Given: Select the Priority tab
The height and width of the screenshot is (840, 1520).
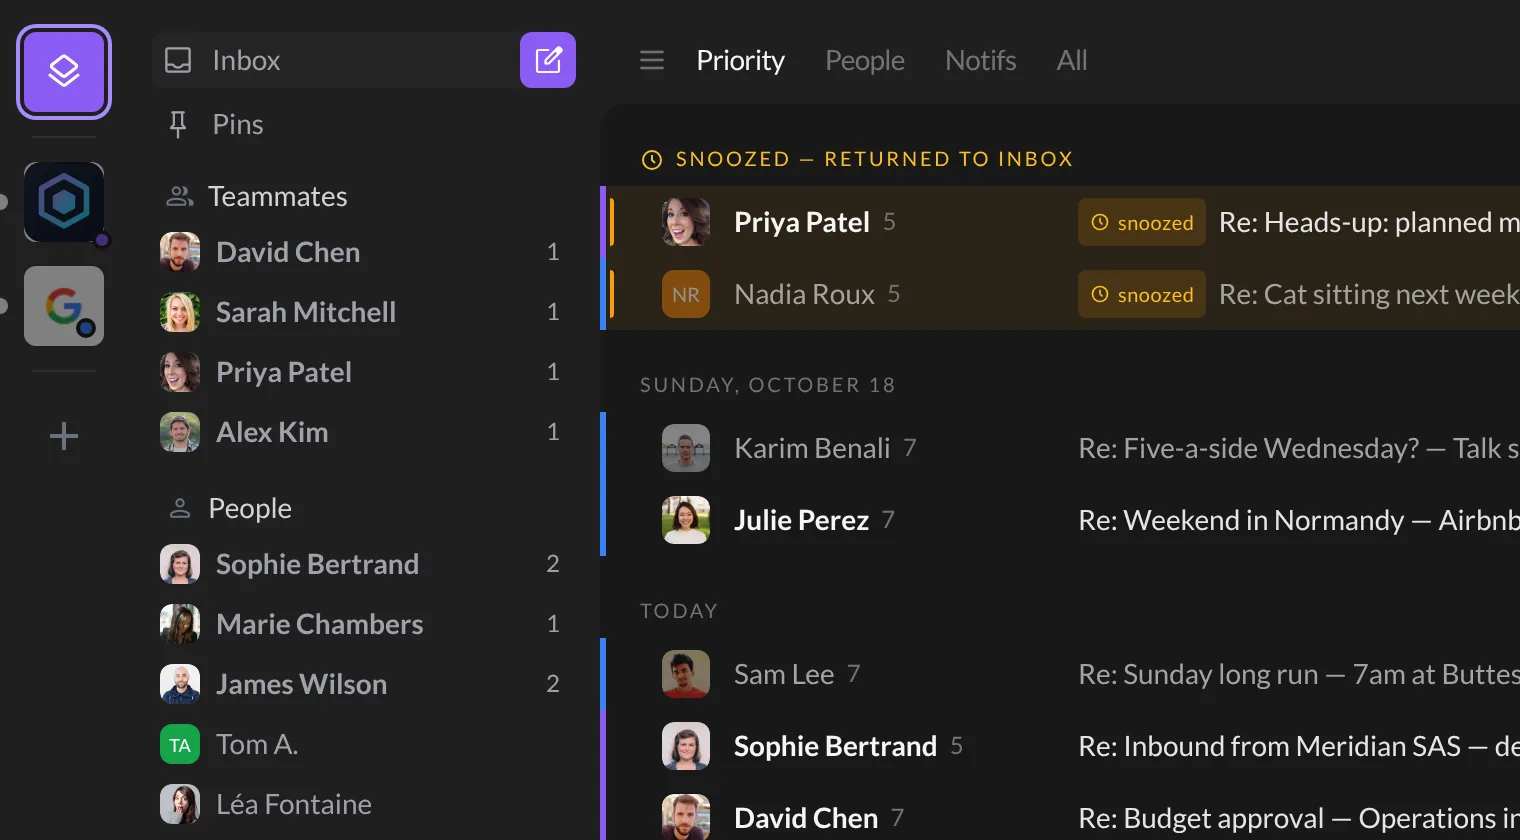Looking at the screenshot, I should click(x=741, y=61).
